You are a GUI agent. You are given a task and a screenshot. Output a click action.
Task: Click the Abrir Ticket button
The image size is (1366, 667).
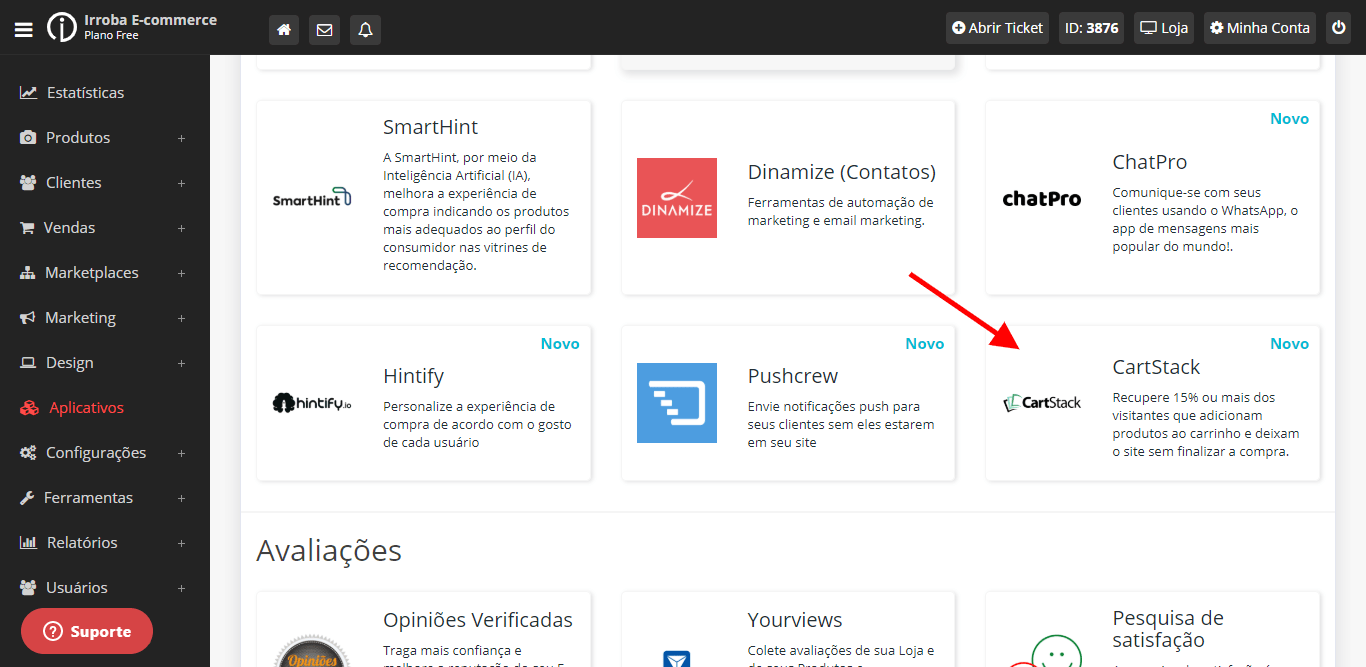998,28
